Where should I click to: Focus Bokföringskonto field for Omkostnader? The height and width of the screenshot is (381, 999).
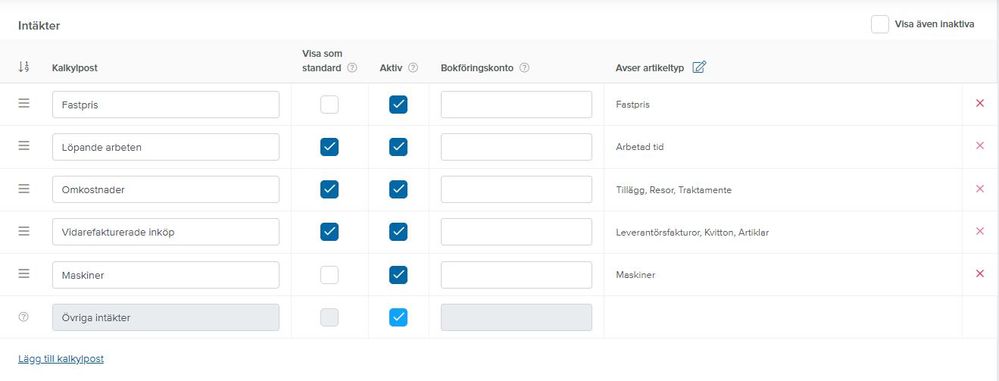(516, 189)
